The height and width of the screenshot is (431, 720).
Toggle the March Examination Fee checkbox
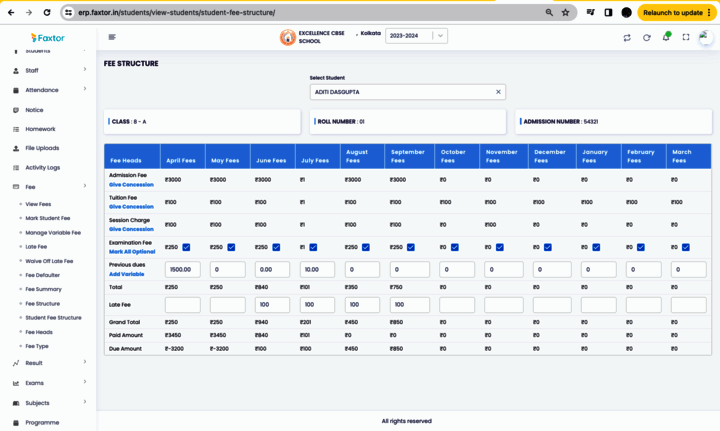point(685,247)
